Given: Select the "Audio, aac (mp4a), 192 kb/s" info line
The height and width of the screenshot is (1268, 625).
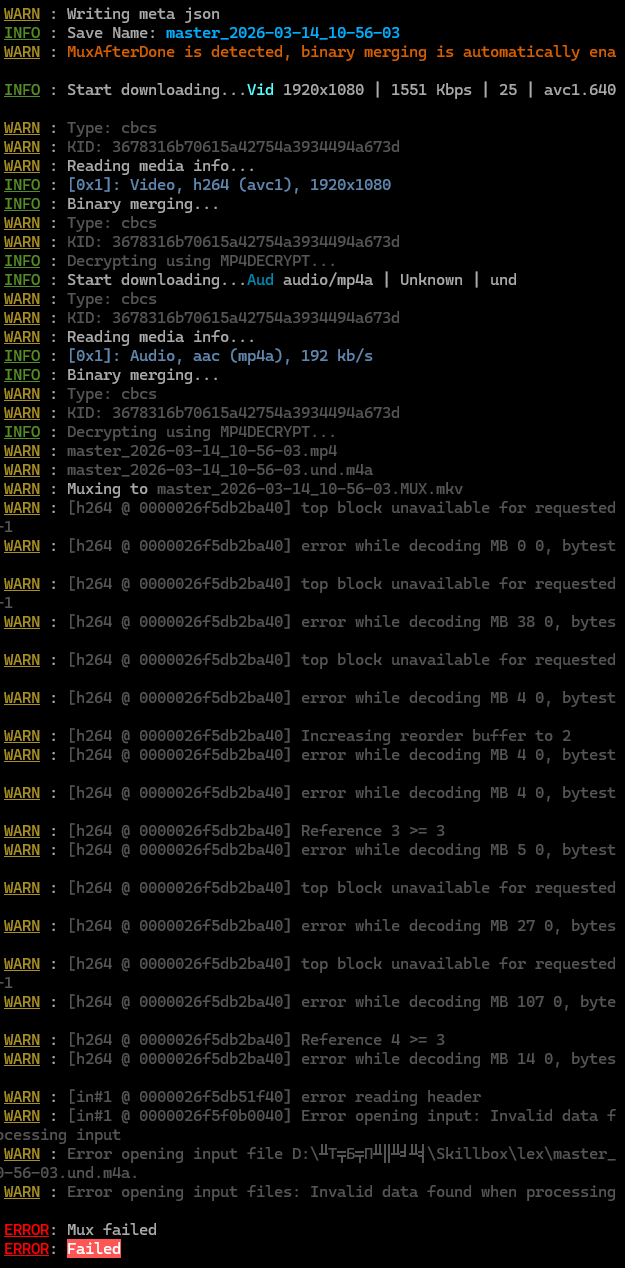Looking at the screenshot, I should pyautogui.click(x=220, y=356).
